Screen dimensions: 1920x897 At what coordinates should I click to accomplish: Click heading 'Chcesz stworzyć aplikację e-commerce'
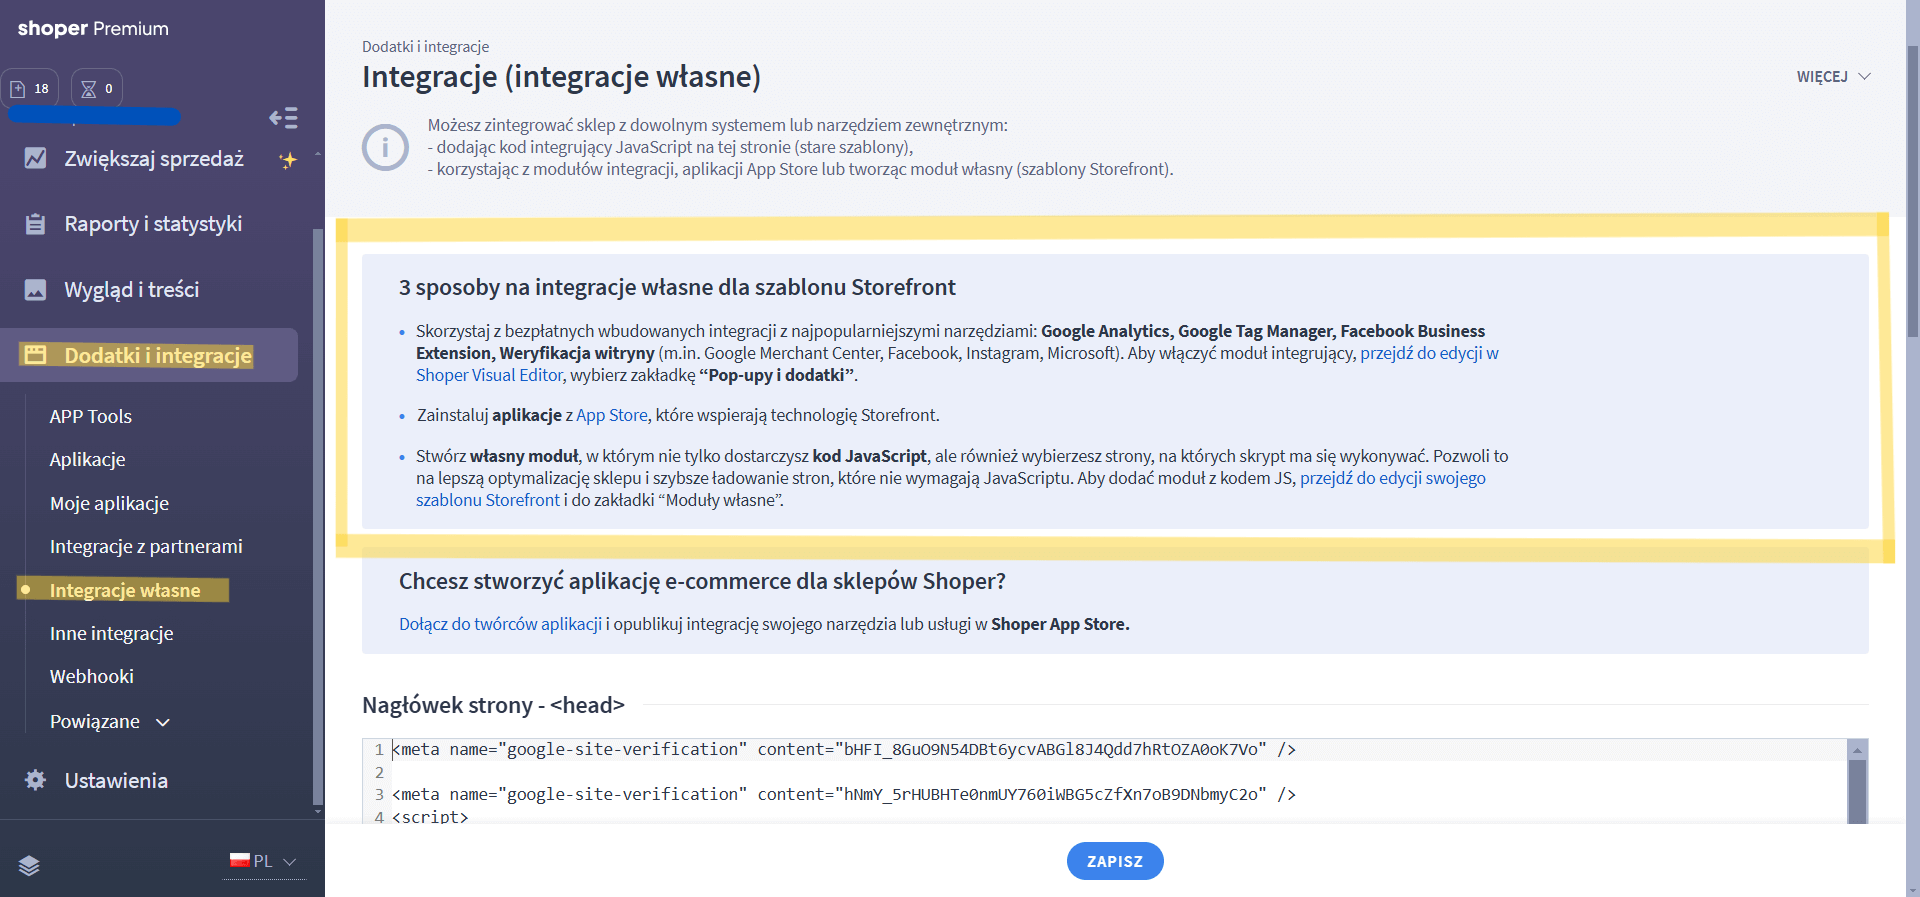[702, 581]
